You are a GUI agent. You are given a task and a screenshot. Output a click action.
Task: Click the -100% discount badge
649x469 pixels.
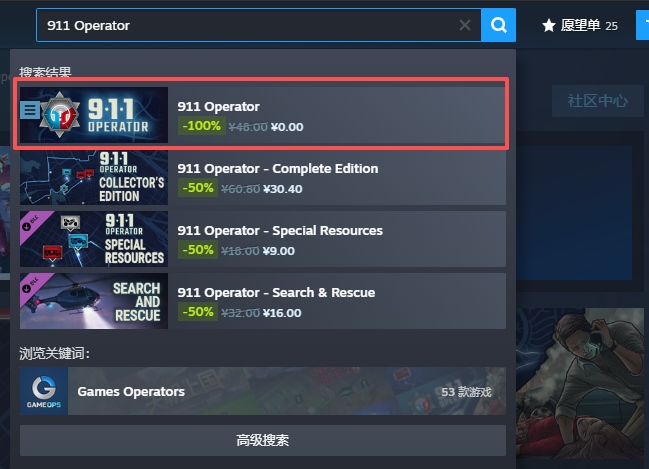(202, 126)
